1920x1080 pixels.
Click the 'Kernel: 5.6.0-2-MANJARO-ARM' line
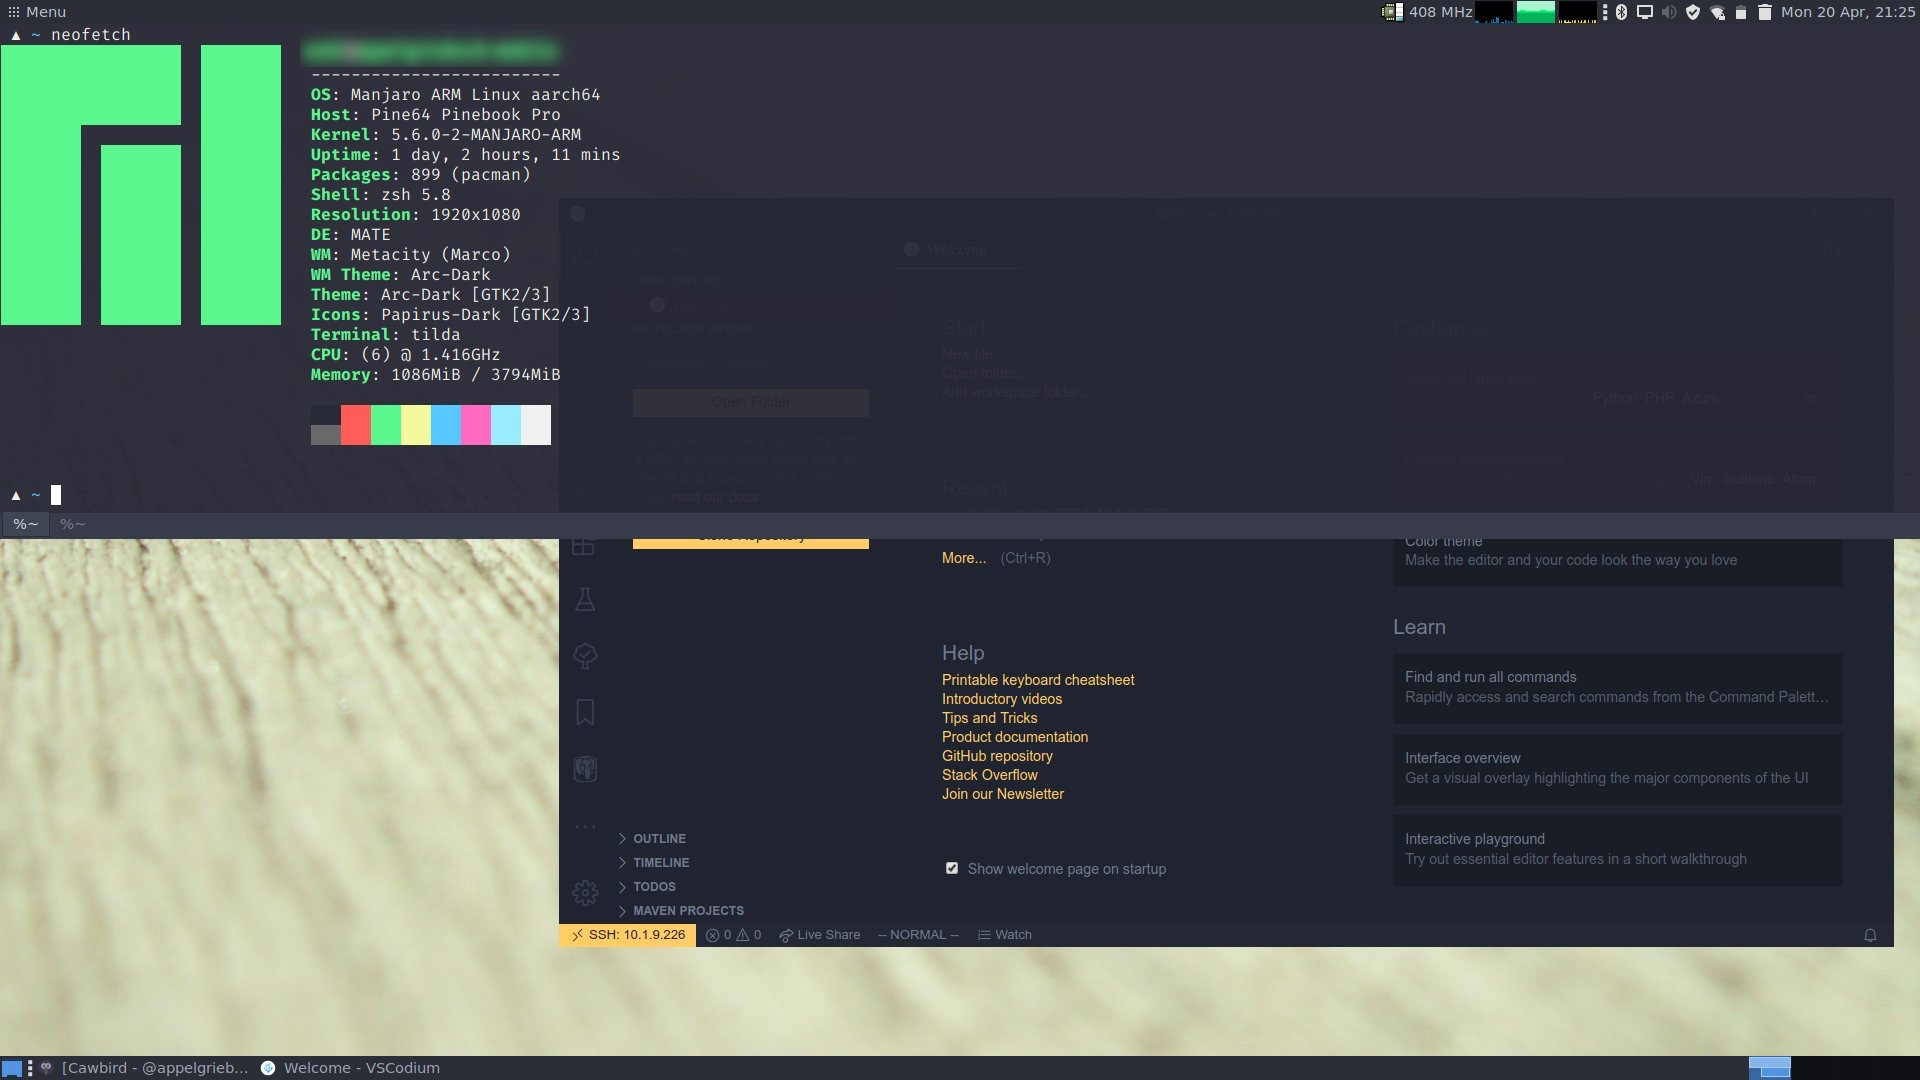[x=445, y=134]
